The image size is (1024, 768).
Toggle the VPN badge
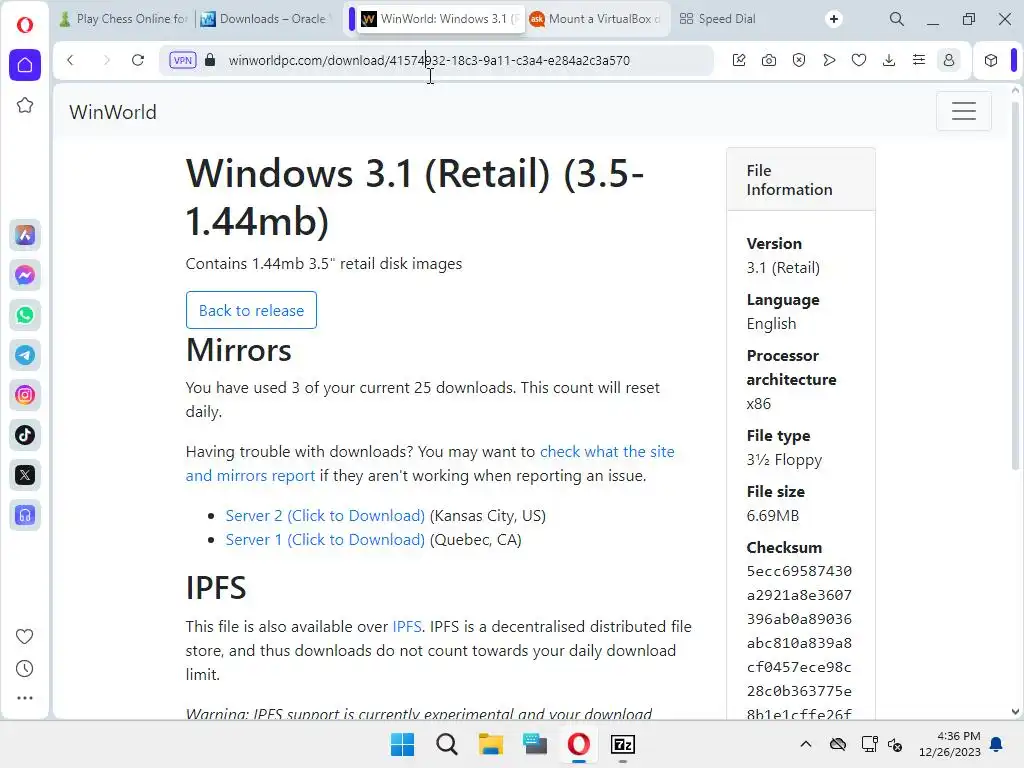point(183,60)
